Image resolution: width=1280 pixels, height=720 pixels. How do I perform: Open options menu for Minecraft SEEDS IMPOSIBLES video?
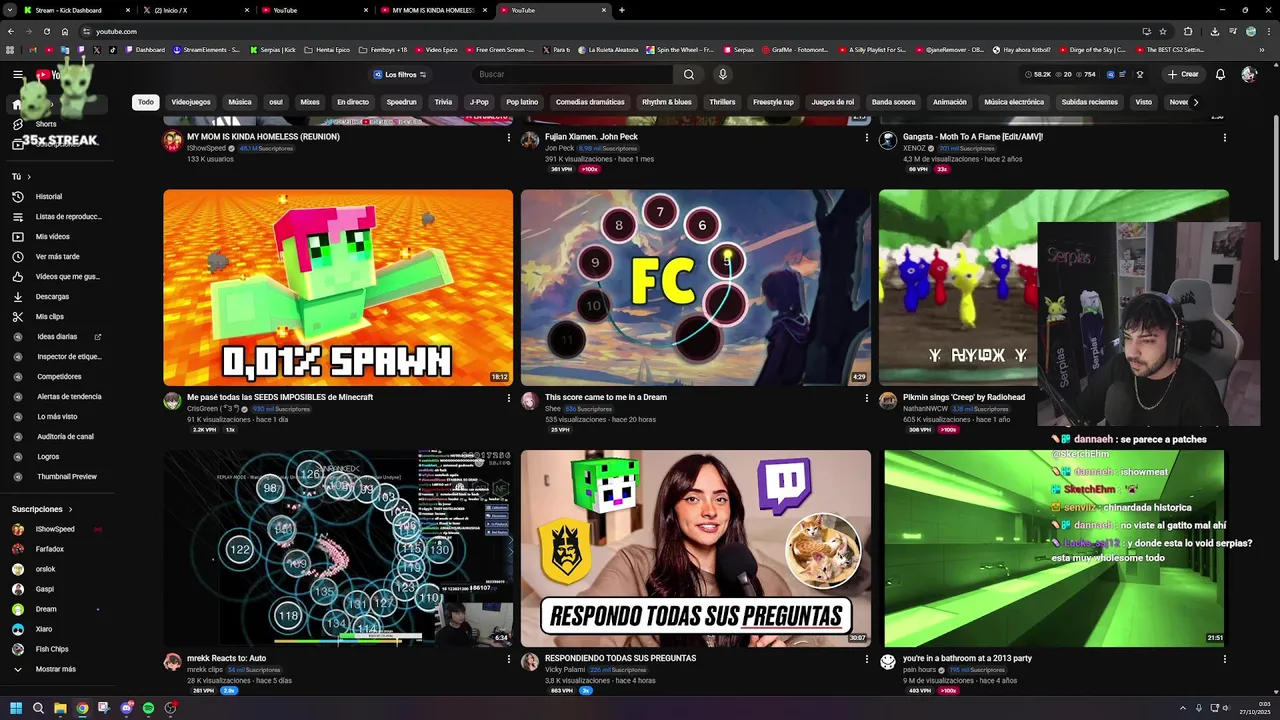coord(508,398)
